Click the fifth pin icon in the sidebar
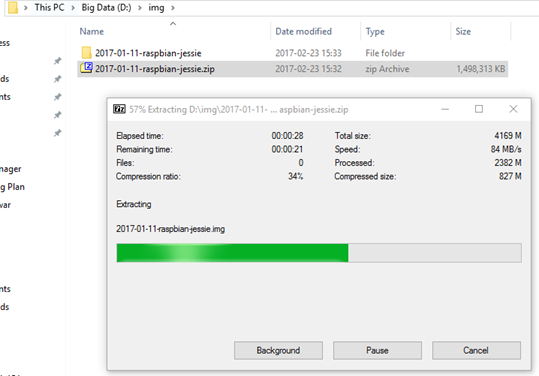 (x=57, y=133)
